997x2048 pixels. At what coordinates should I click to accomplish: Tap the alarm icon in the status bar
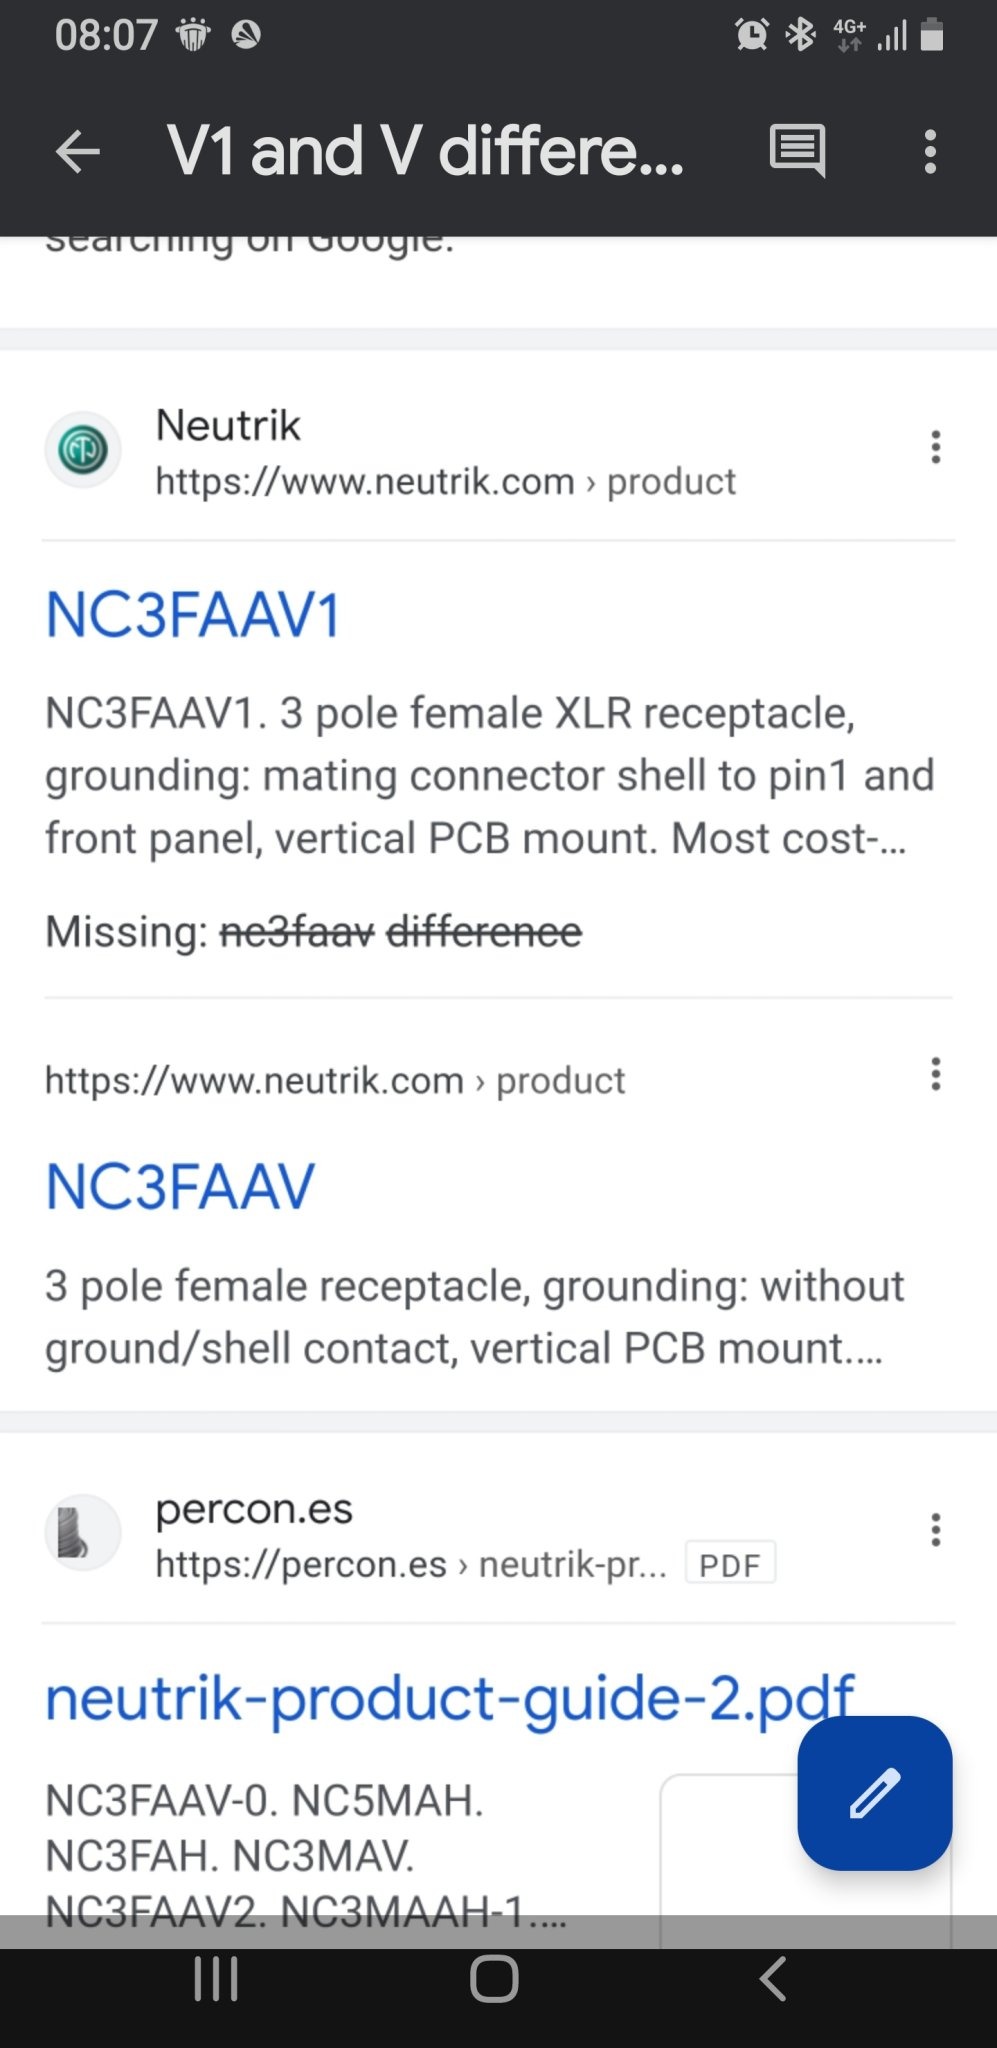point(751,35)
